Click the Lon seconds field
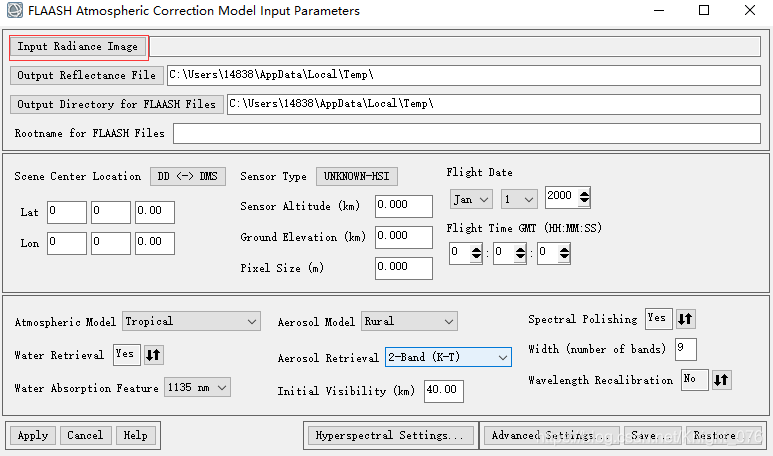This screenshot has height=456, width=773. click(154, 243)
